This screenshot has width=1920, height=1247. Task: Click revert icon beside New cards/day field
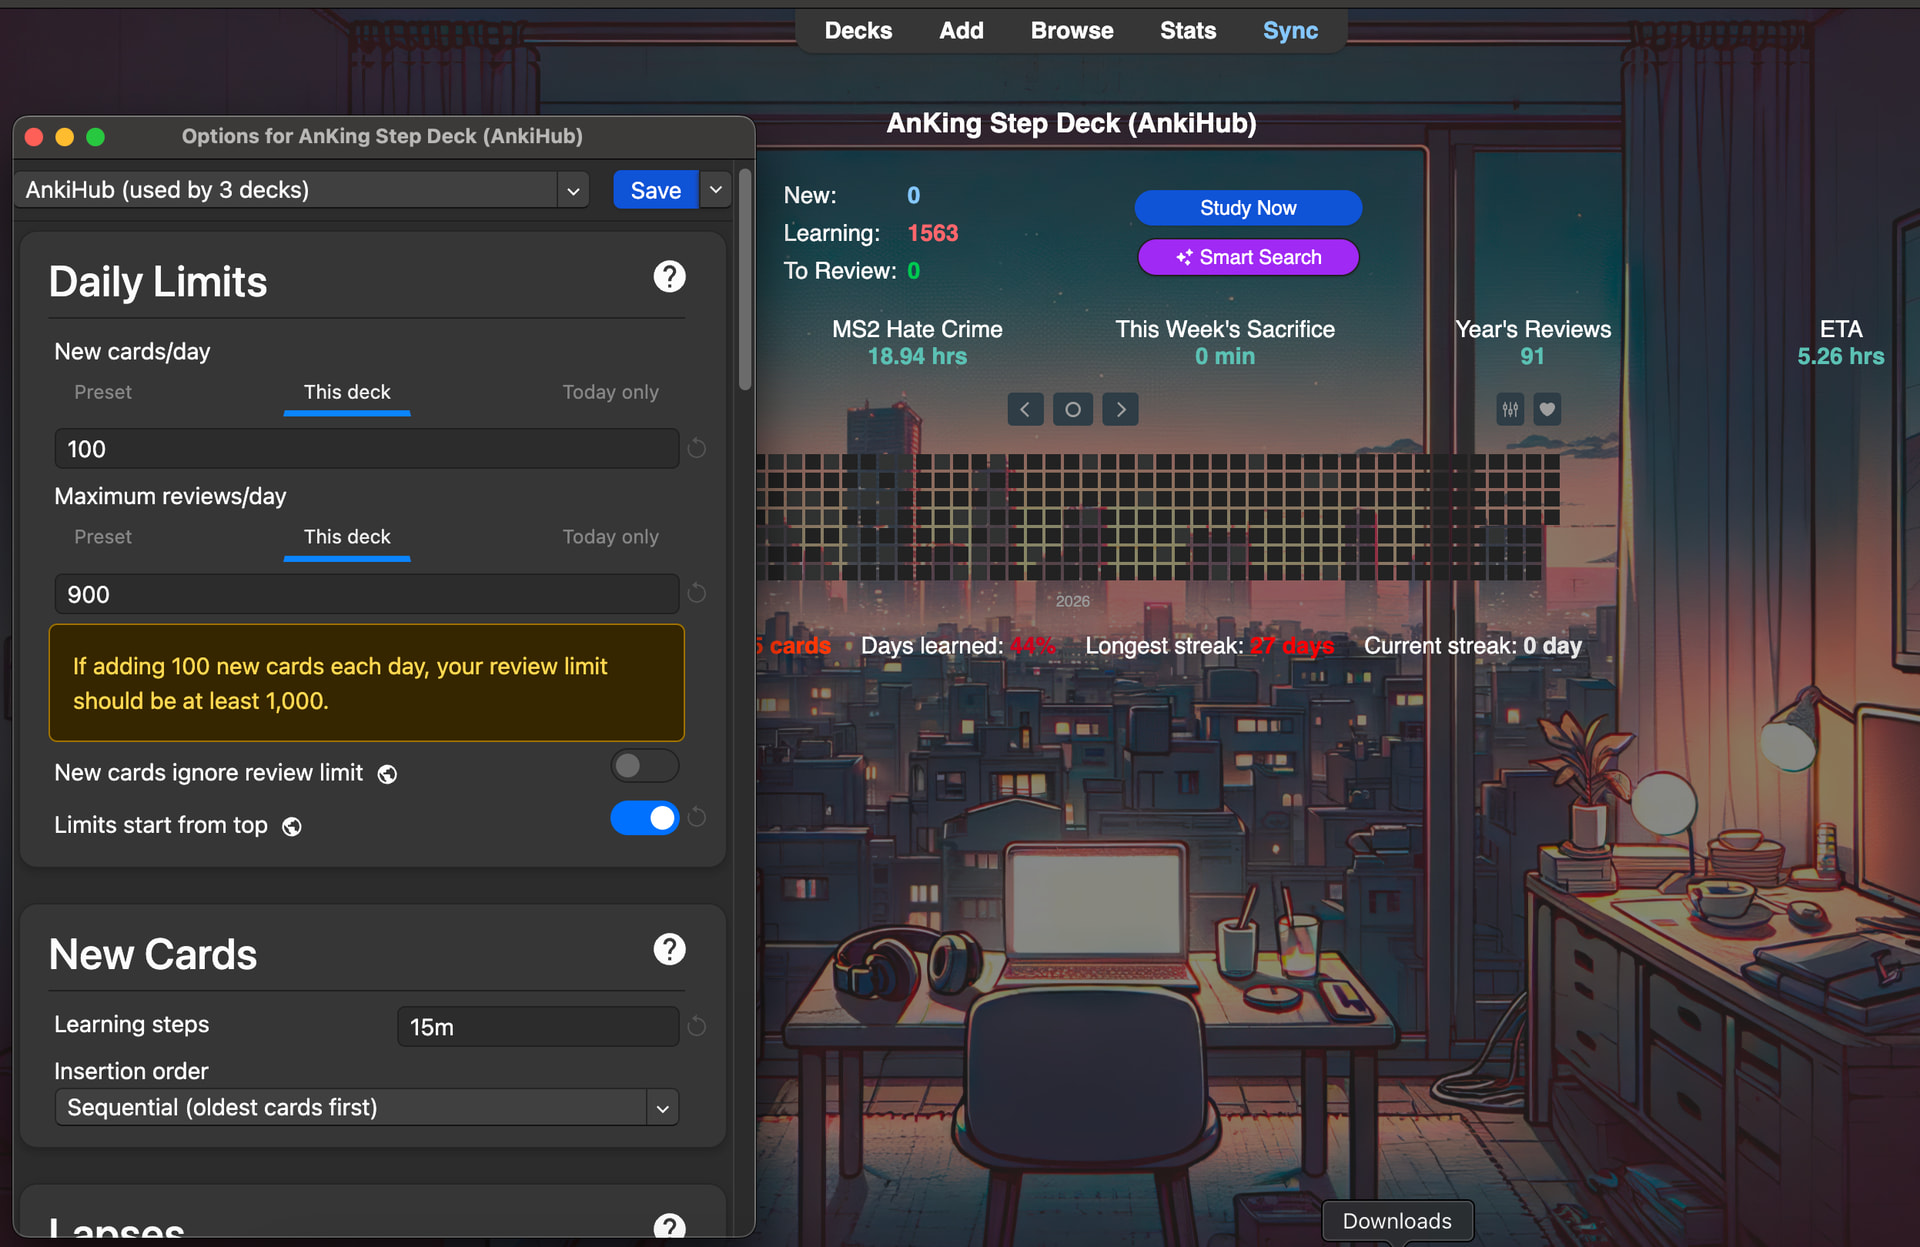coord(697,449)
